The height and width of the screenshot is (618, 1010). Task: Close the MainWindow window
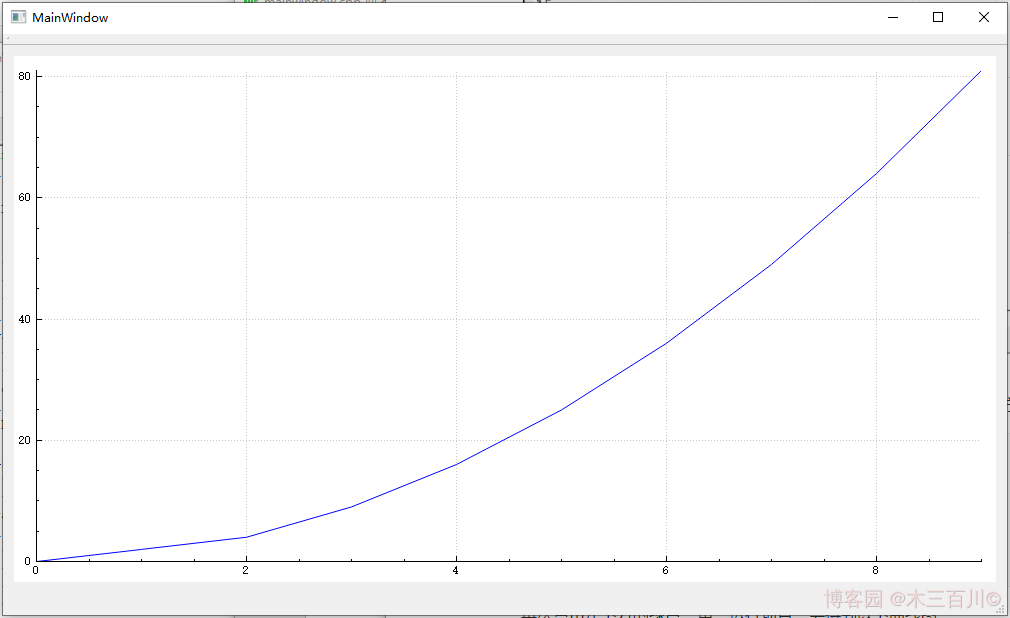[984, 17]
